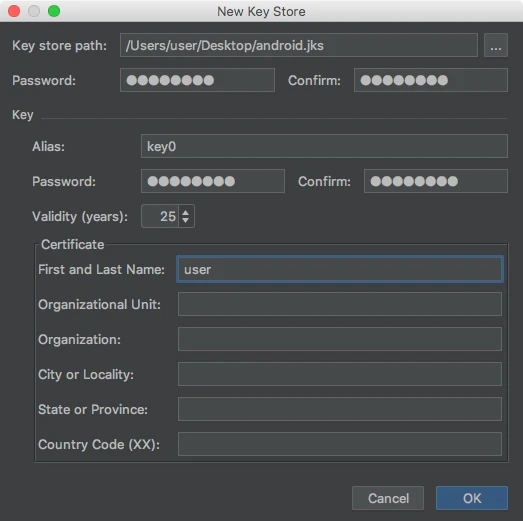This screenshot has width=523, height=521.
Task: Increase Validity years with up arrow
Action: click(186, 212)
